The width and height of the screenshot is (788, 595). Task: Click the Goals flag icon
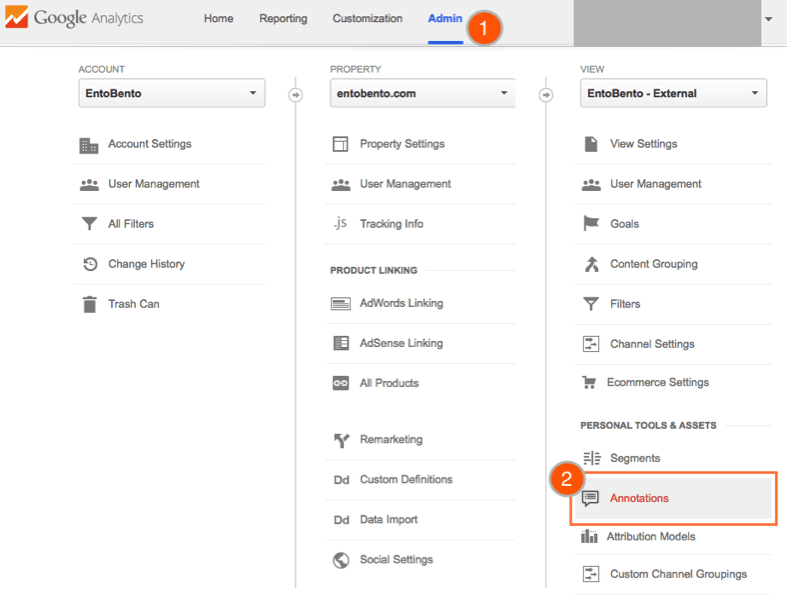click(591, 223)
